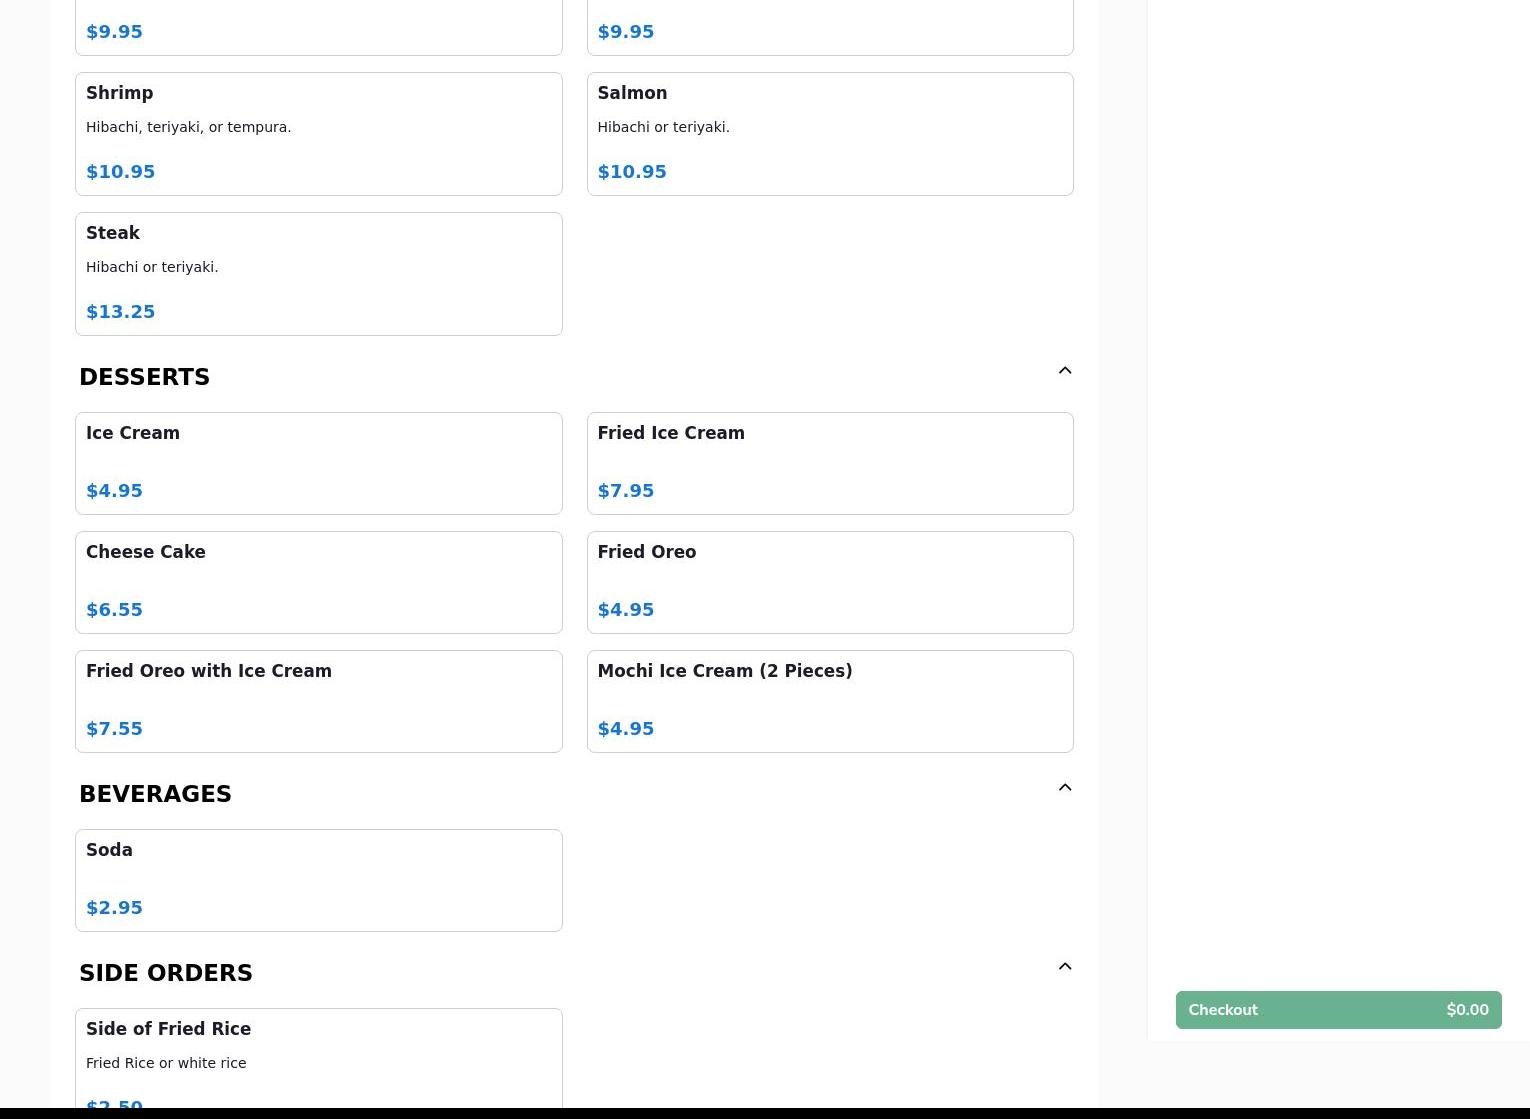This screenshot has width=1530, height=1119.
Task: Click the Steak price $13.25
Action: click(x=121, y=312)
